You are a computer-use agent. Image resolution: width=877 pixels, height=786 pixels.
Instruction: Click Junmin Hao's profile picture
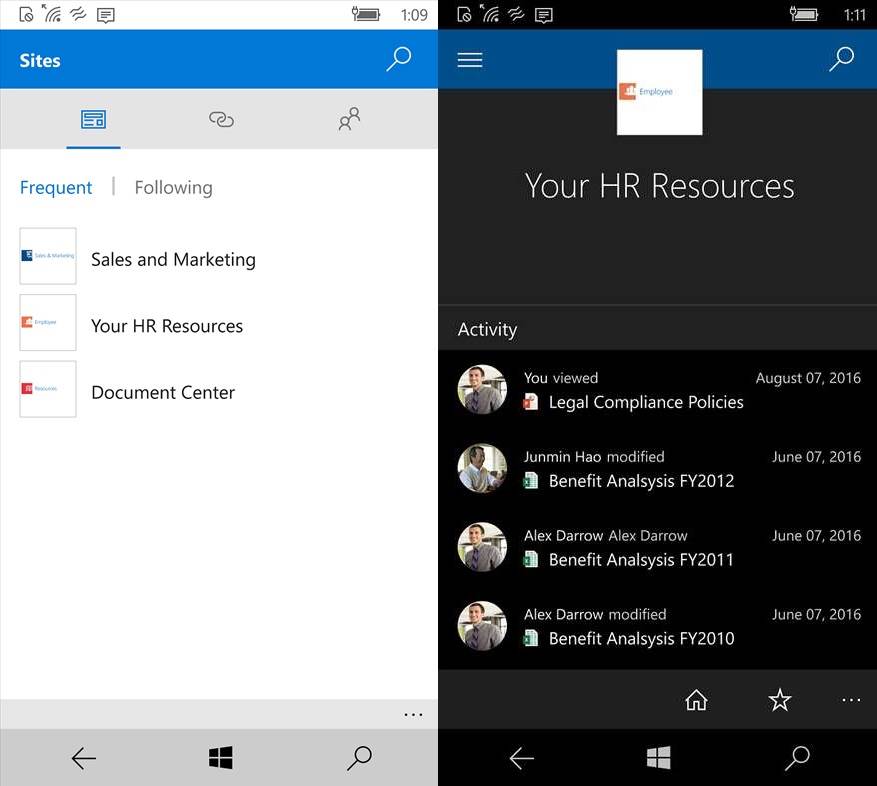click(482, 468)
